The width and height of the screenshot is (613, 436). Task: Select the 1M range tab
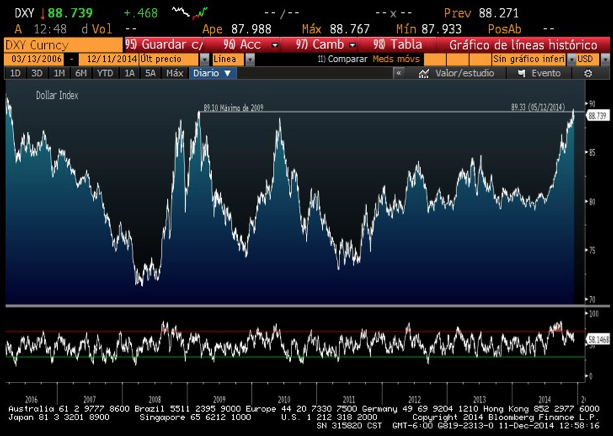coord(59,73)
